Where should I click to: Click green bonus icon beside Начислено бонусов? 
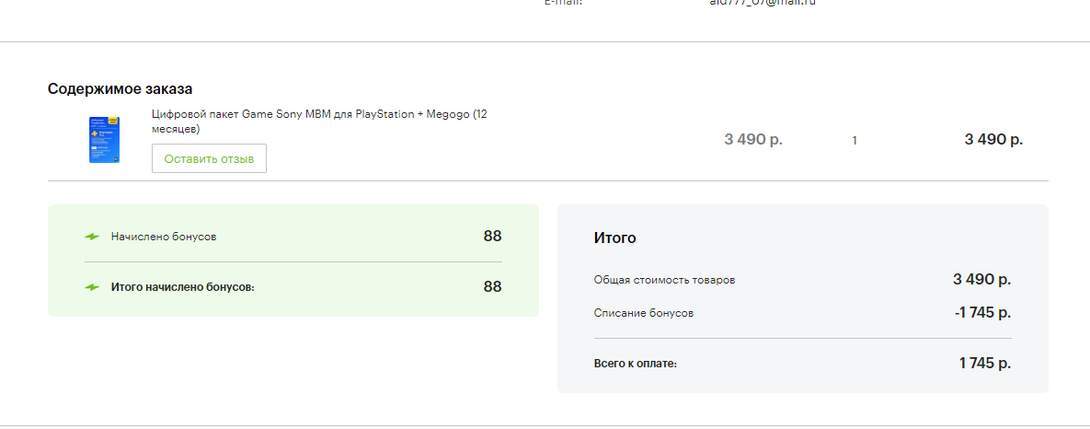pyautogui.click(x=92, y=237)
